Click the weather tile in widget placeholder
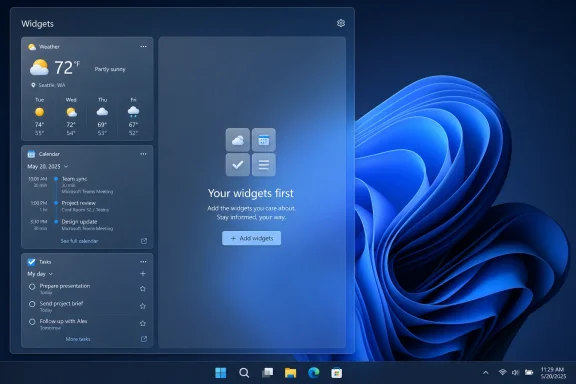Screen dimensions: 576x384 pos(238,140)
